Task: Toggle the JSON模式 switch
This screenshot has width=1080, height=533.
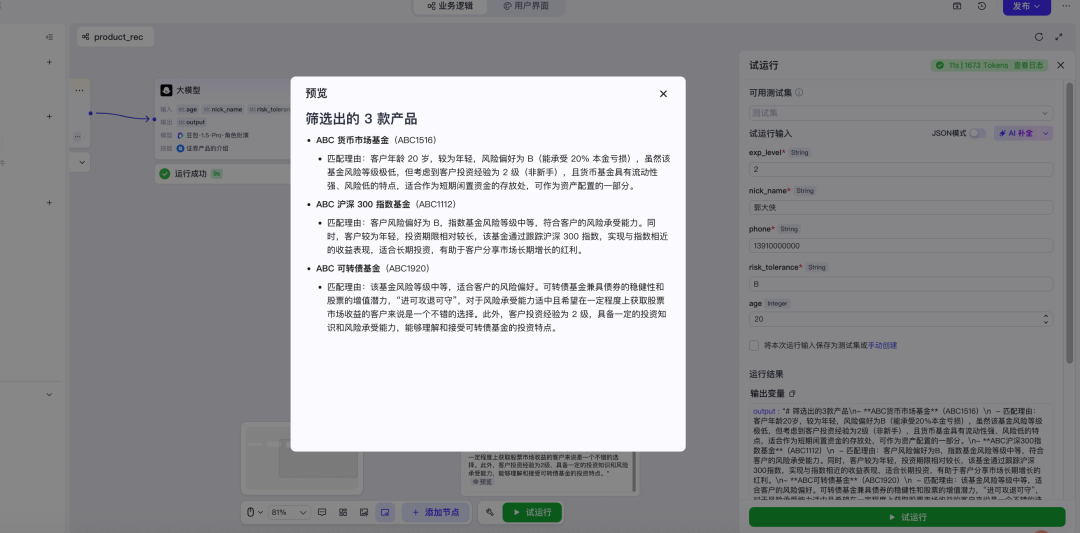Action: pyautogui.click(x=976, y=133)
